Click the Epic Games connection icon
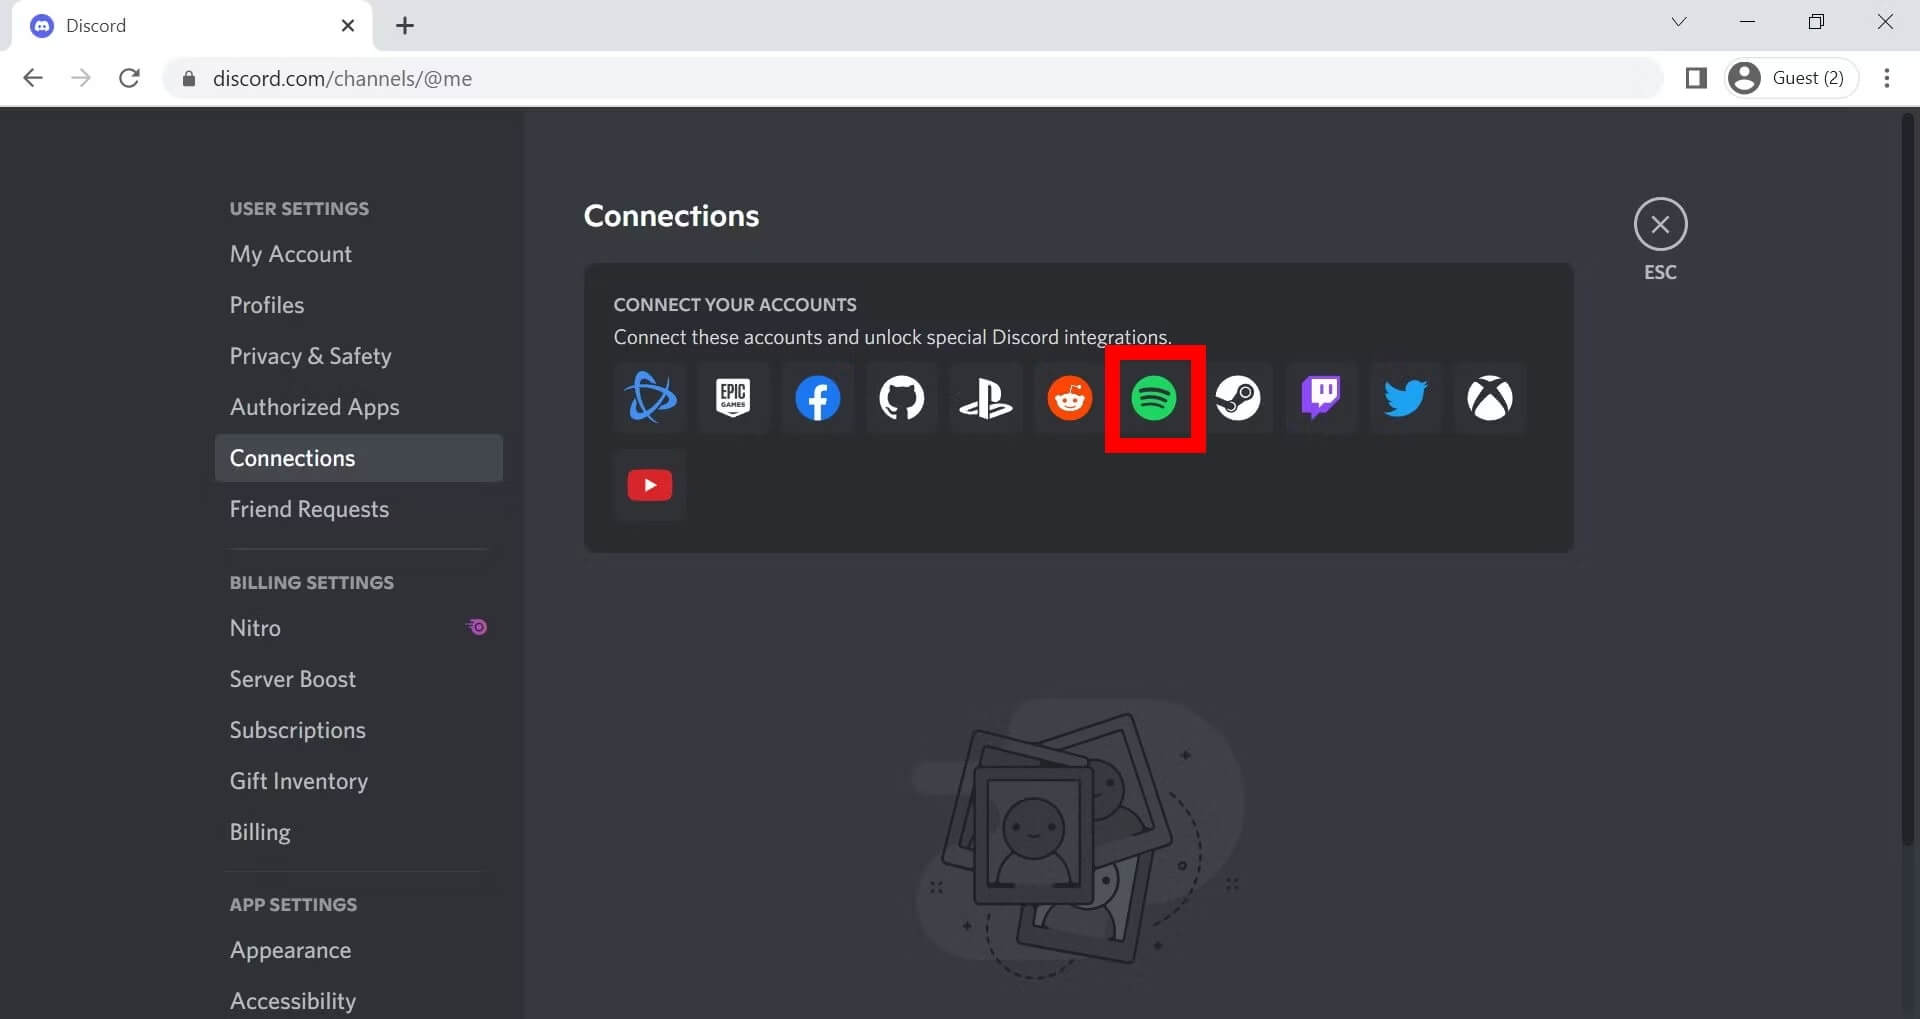 click(x=733, y=398)
